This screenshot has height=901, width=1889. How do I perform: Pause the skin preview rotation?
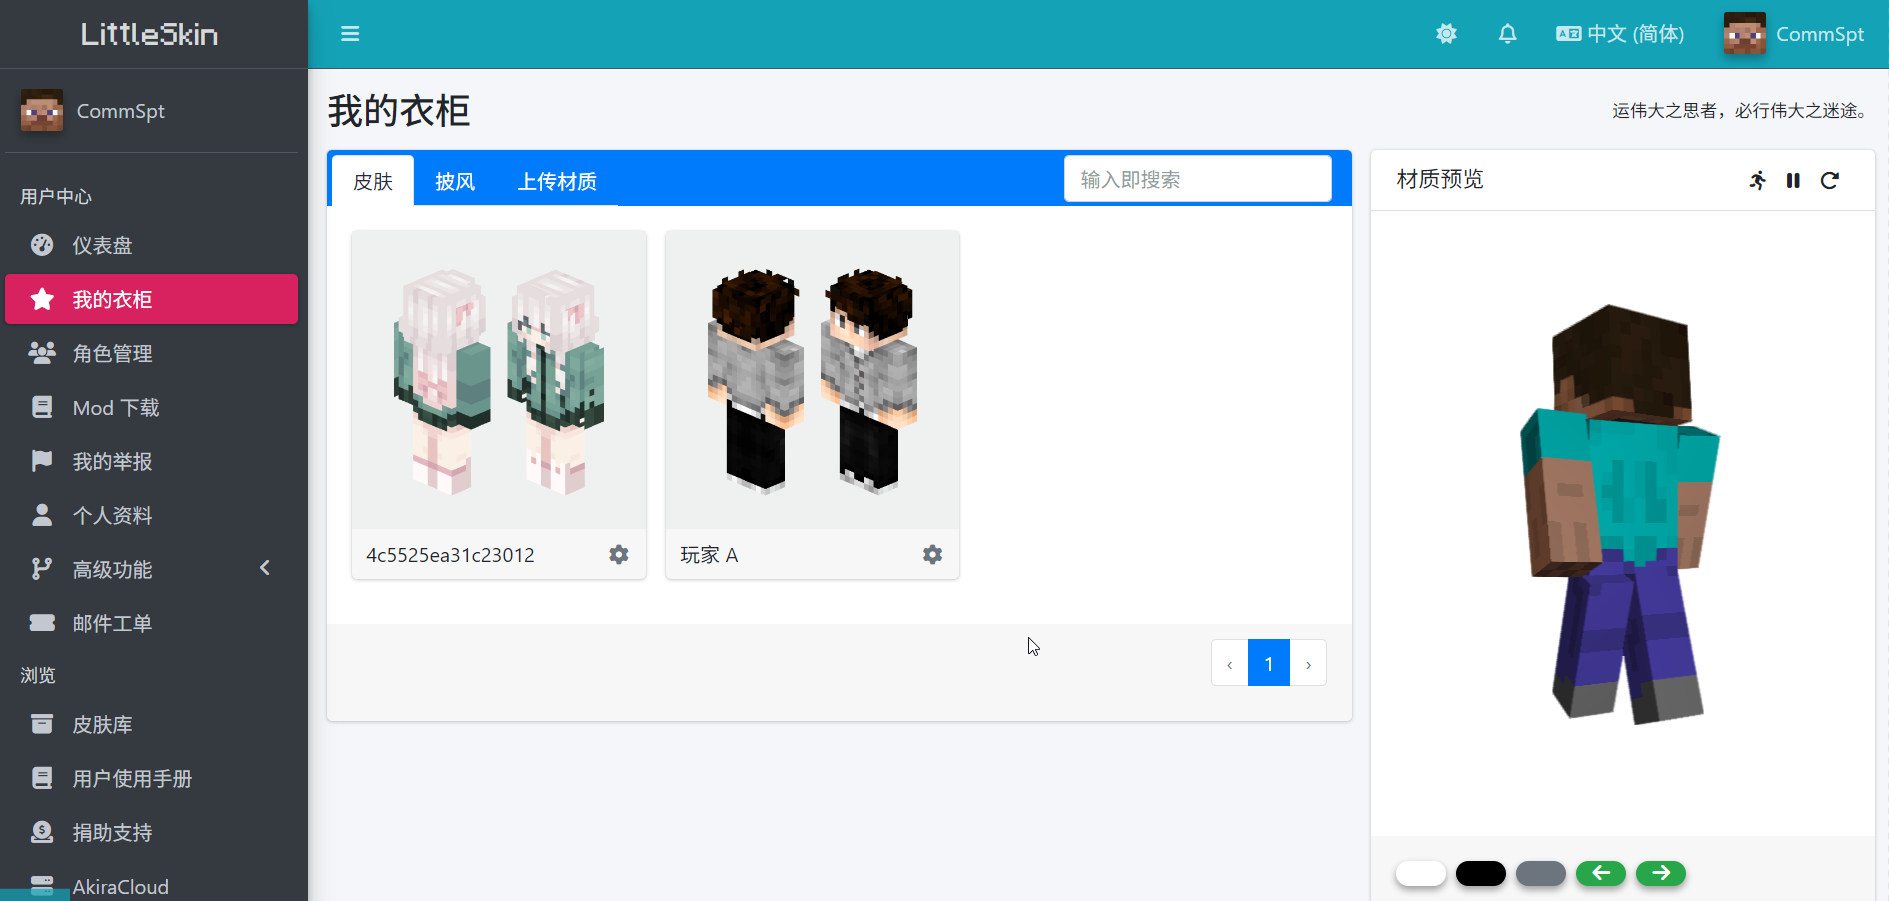1793,181
